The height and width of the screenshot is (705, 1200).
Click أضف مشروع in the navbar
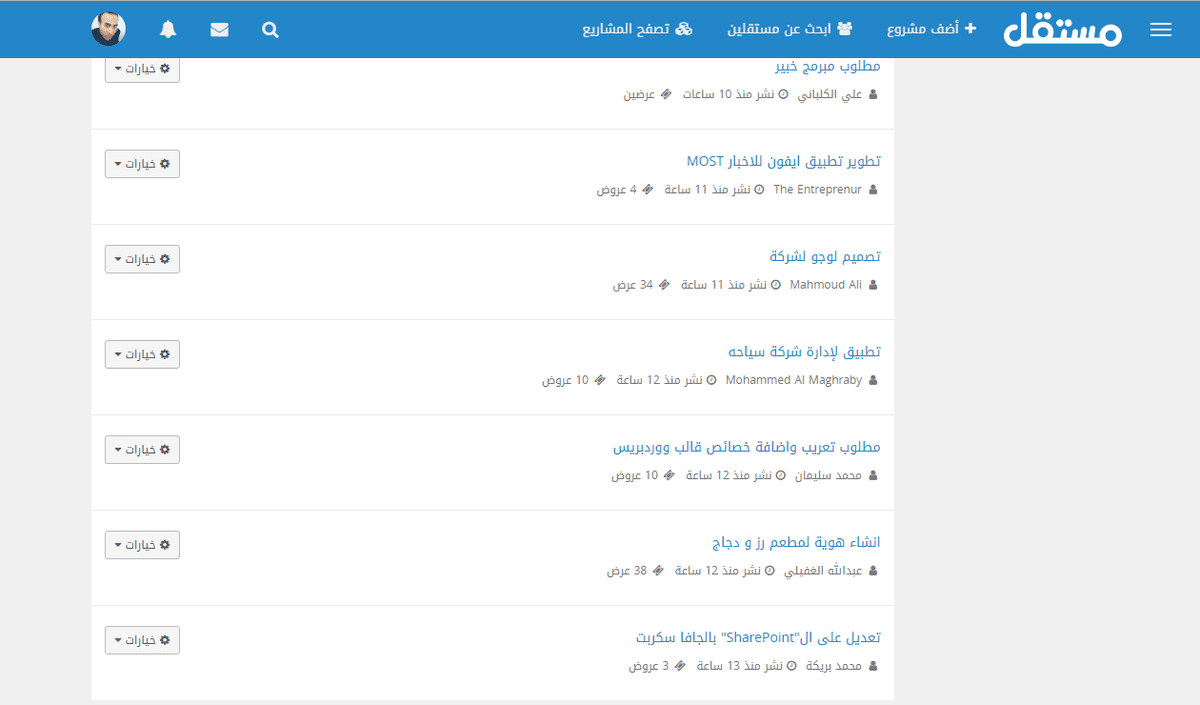[x=931, y=29]
